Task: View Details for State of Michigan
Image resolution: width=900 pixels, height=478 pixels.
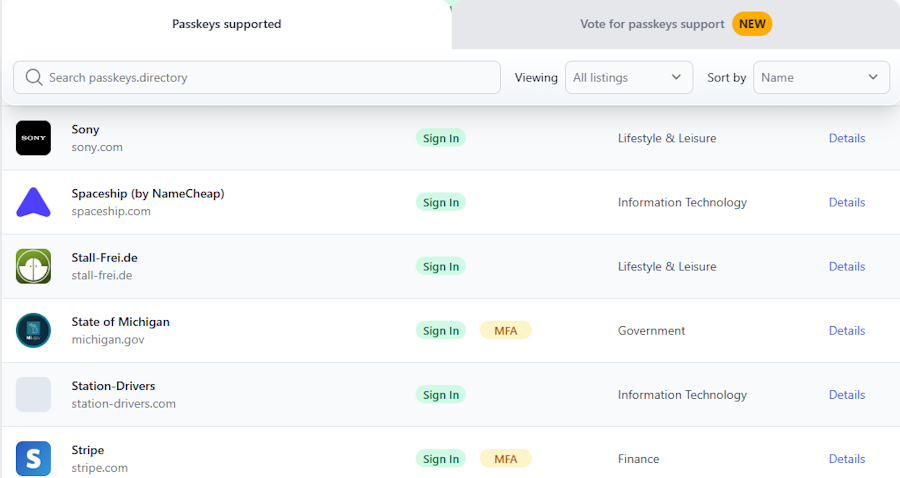Action: pyautogui.click(x=847, y=330)
